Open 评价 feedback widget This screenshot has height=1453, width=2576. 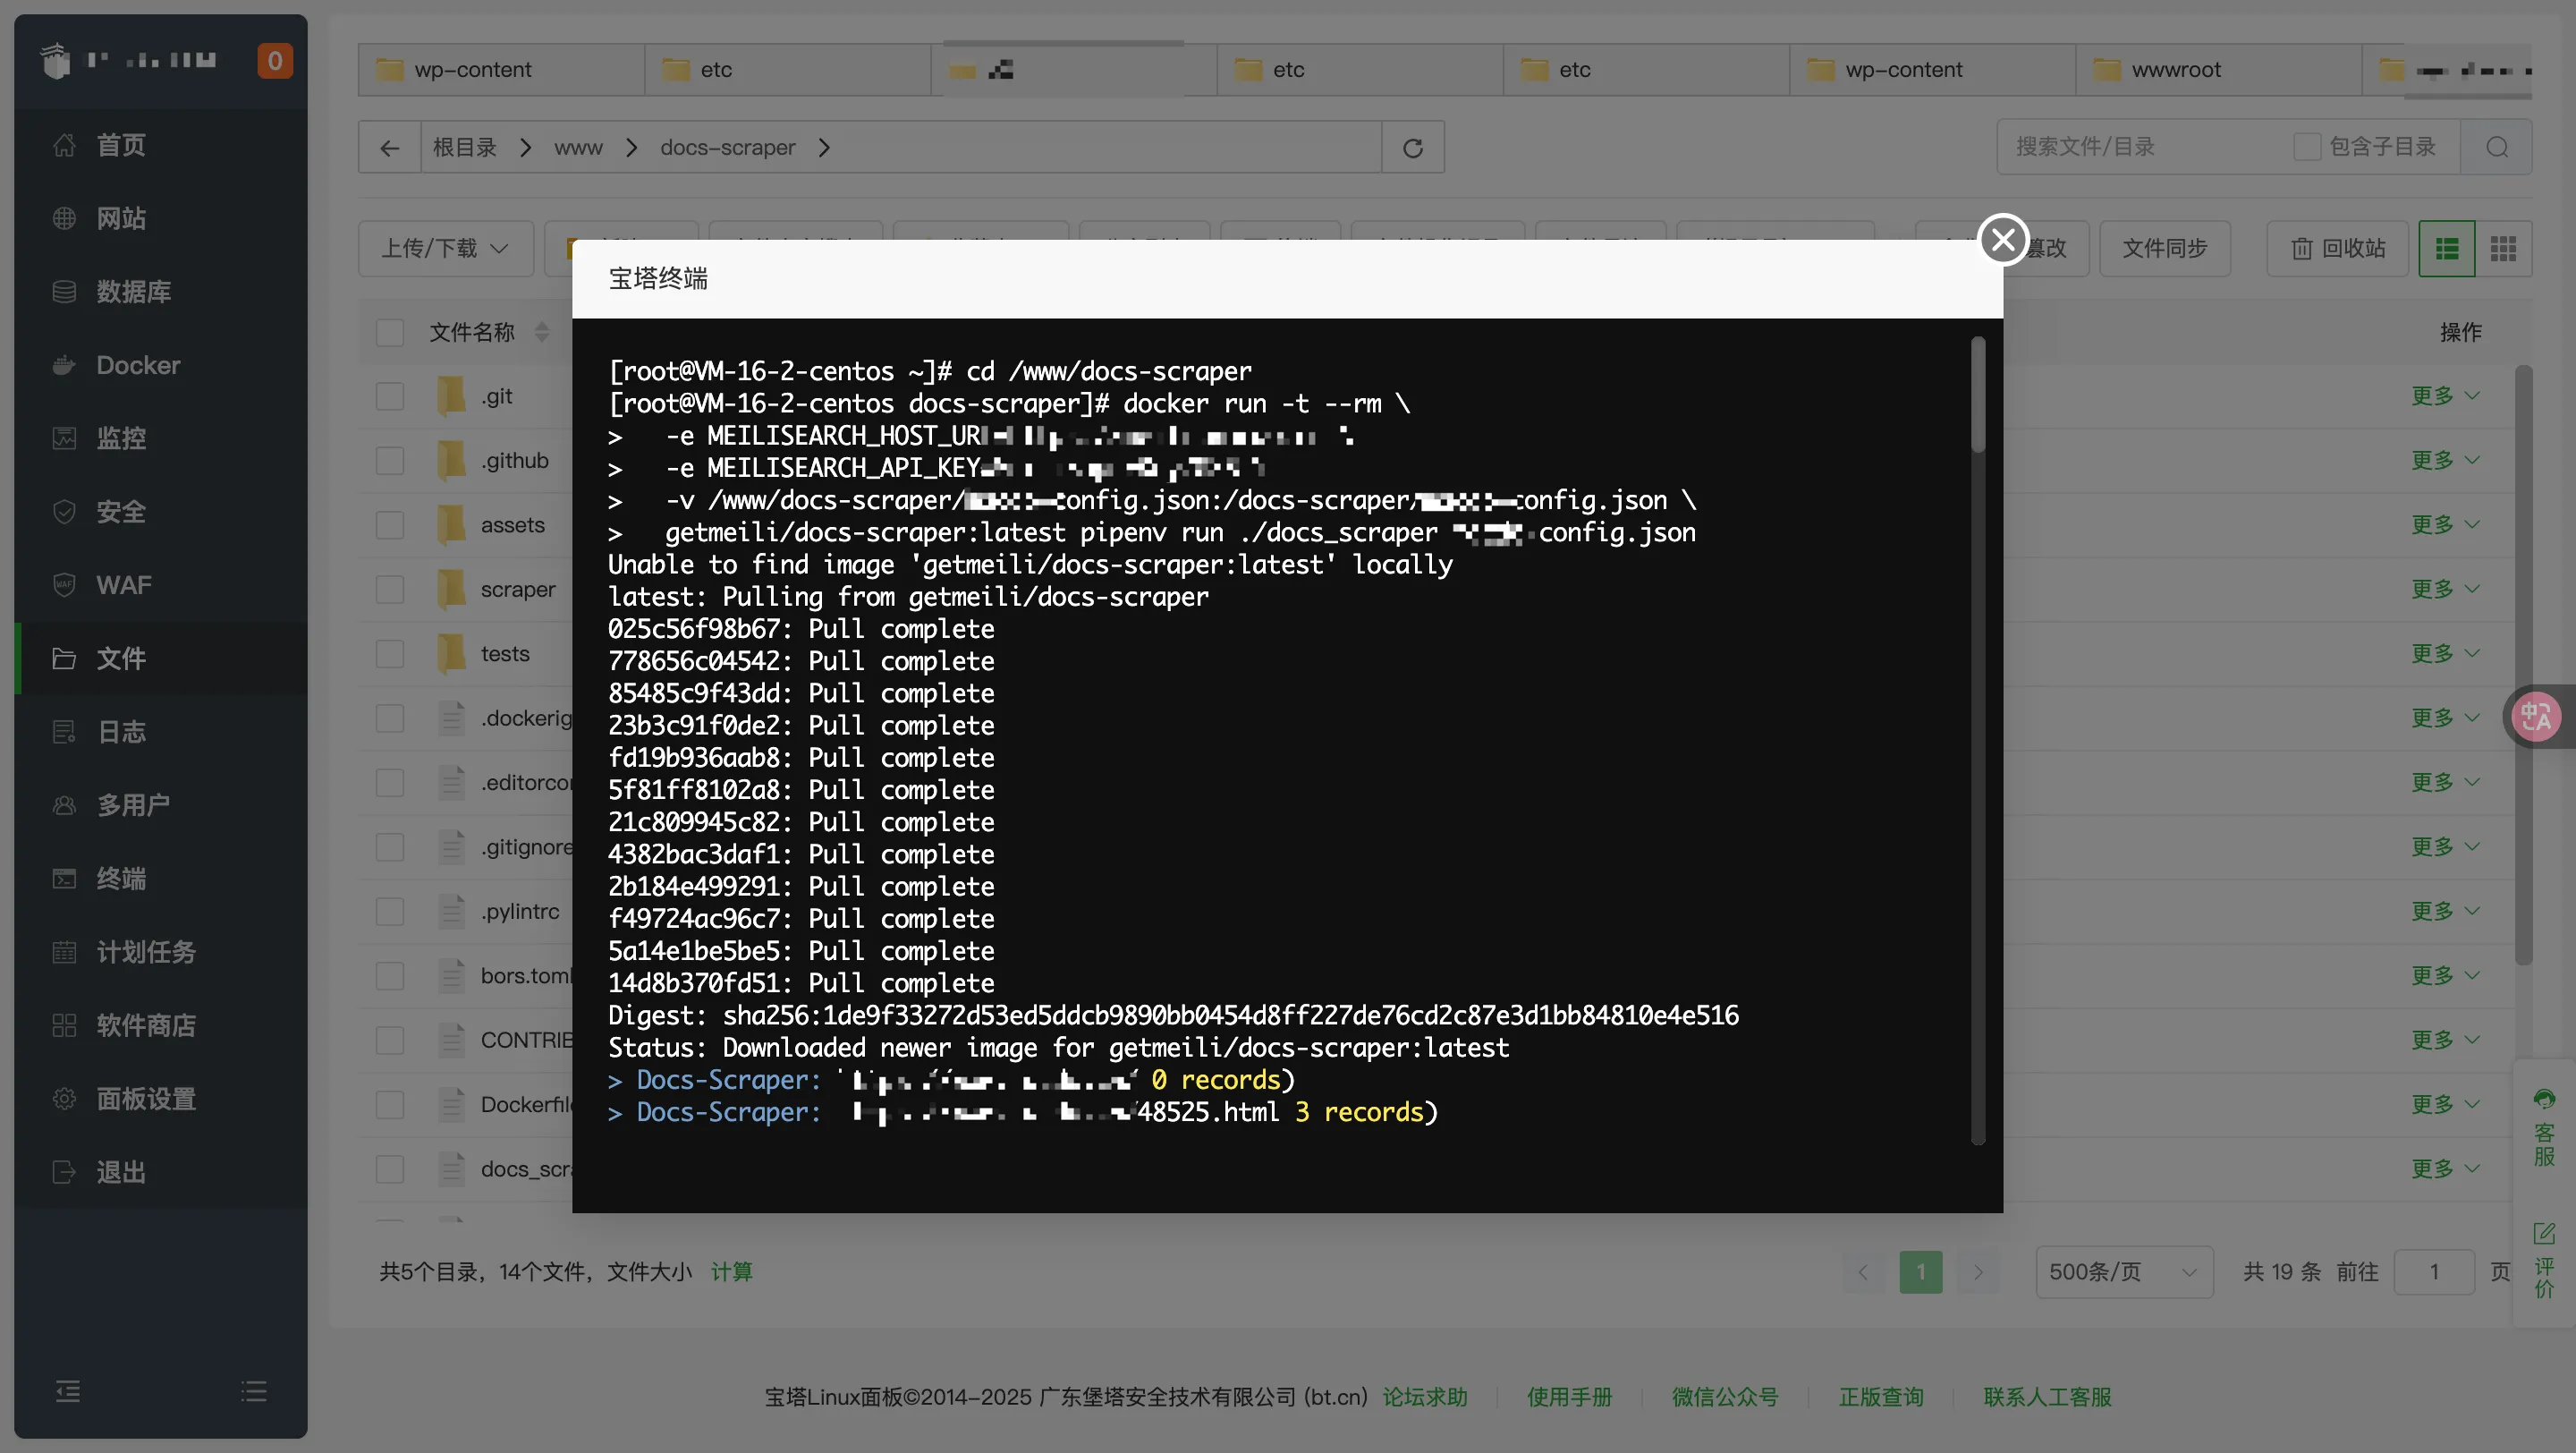tap(2544, 1260)
